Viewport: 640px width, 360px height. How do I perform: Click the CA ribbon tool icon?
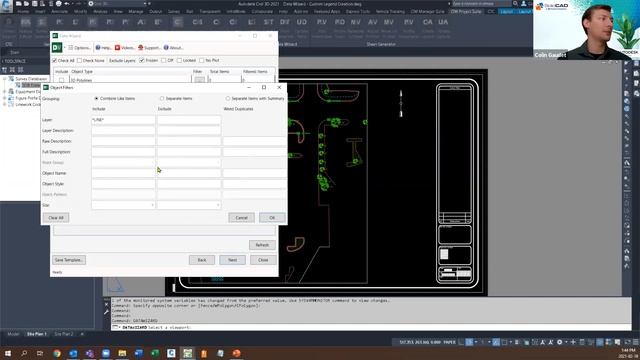pyautogui.click(x=427, y=22)
